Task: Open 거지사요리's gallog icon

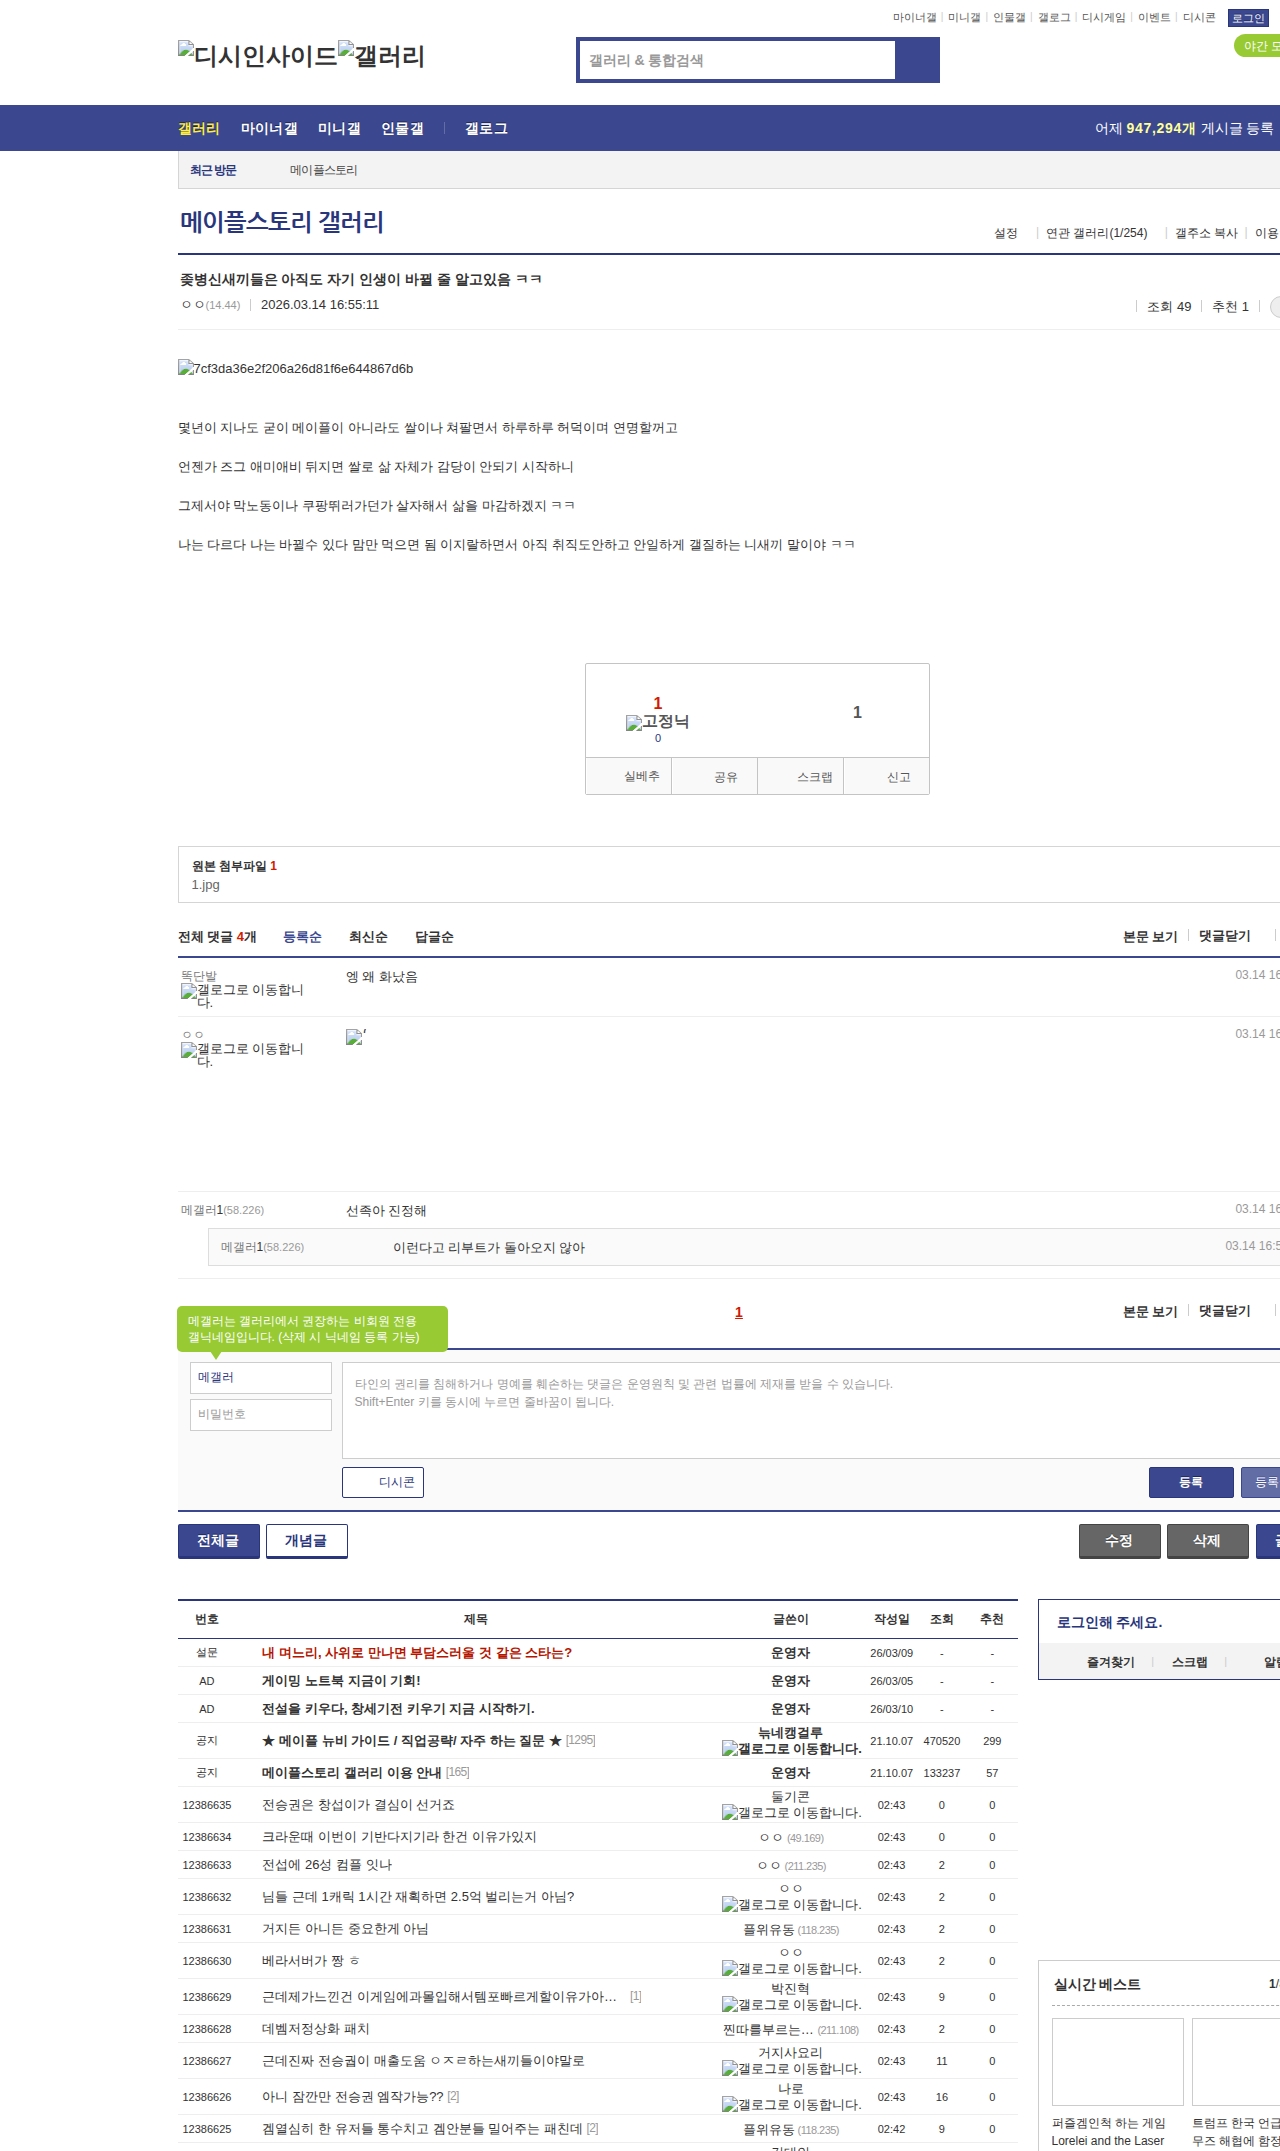Action: [792, 2068]
